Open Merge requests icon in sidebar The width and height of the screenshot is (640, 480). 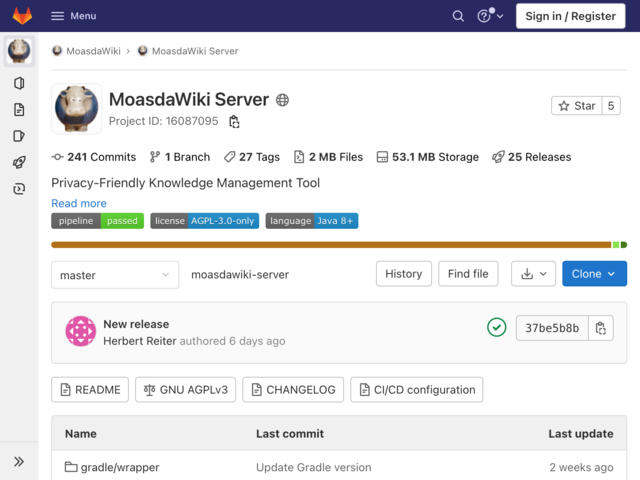[x=19, y=136]
